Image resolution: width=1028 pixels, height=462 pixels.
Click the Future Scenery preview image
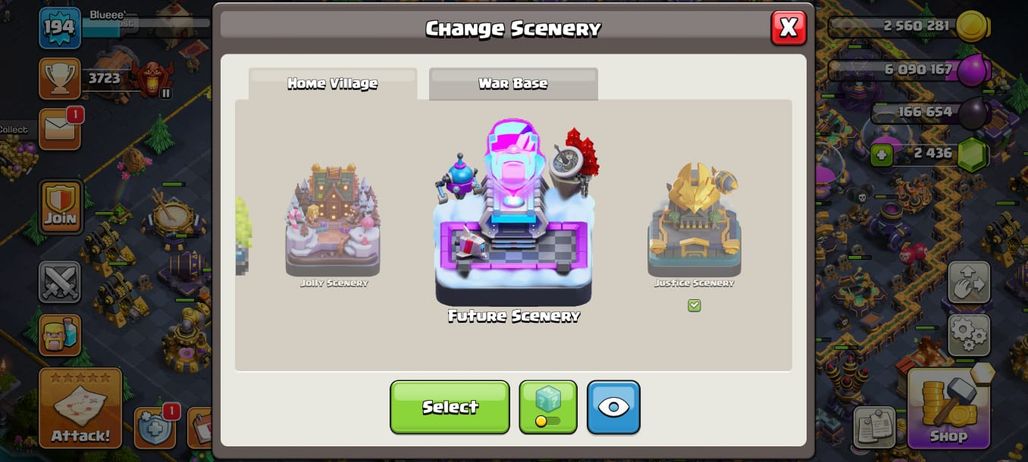click(514, 212)
